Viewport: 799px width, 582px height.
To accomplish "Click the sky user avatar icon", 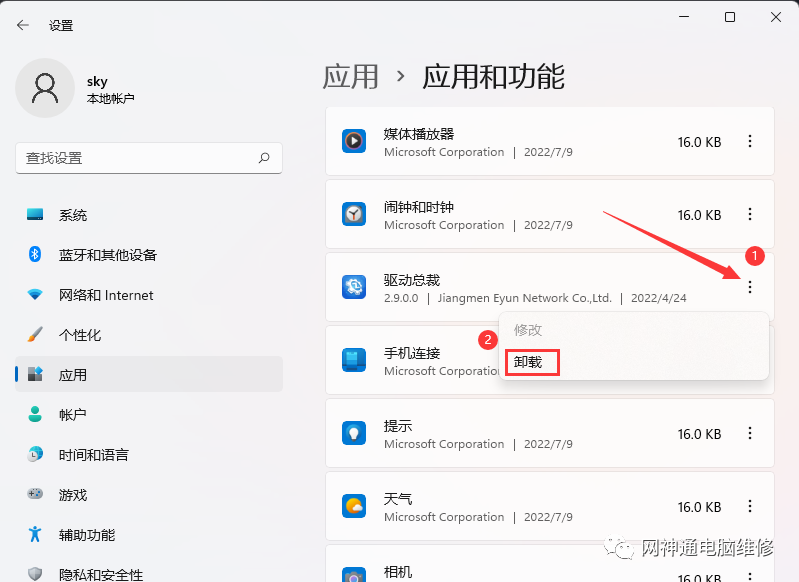I will (x=45, y=88).
